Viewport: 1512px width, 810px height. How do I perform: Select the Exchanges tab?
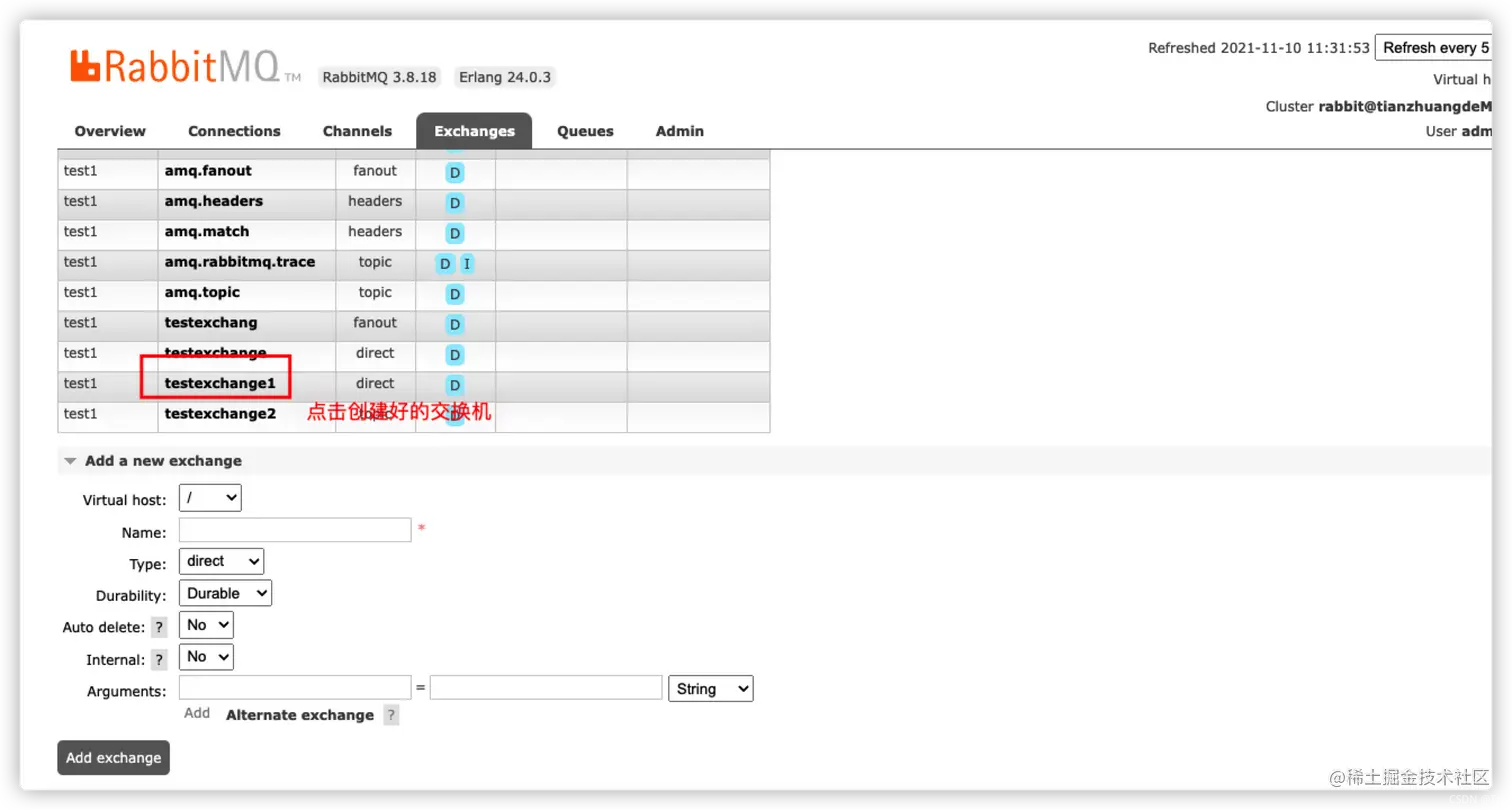[474, 131]
